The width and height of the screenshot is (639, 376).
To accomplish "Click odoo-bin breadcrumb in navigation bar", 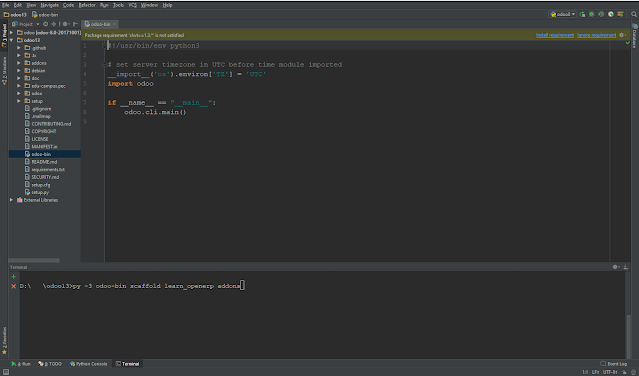I will pos(45,15).
